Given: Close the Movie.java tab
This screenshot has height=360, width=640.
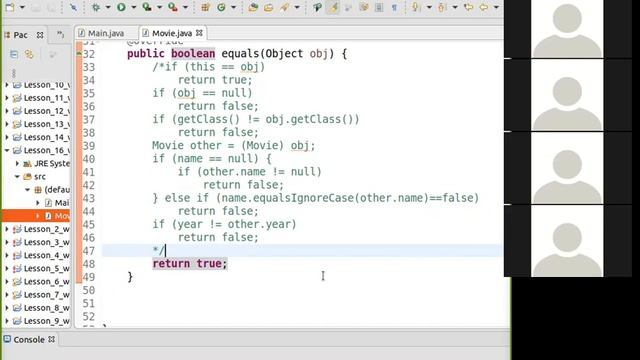Looking at the screenshot, I should point(199,33).
